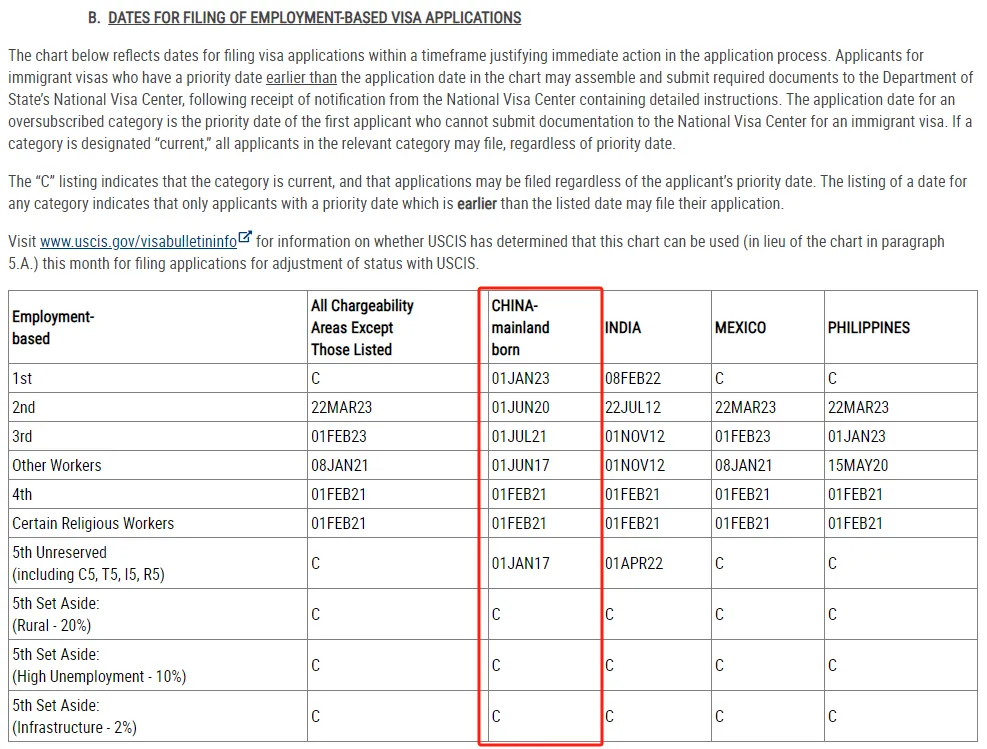
Task: Select the Certain Religious Workers row label
Action: 93,524
